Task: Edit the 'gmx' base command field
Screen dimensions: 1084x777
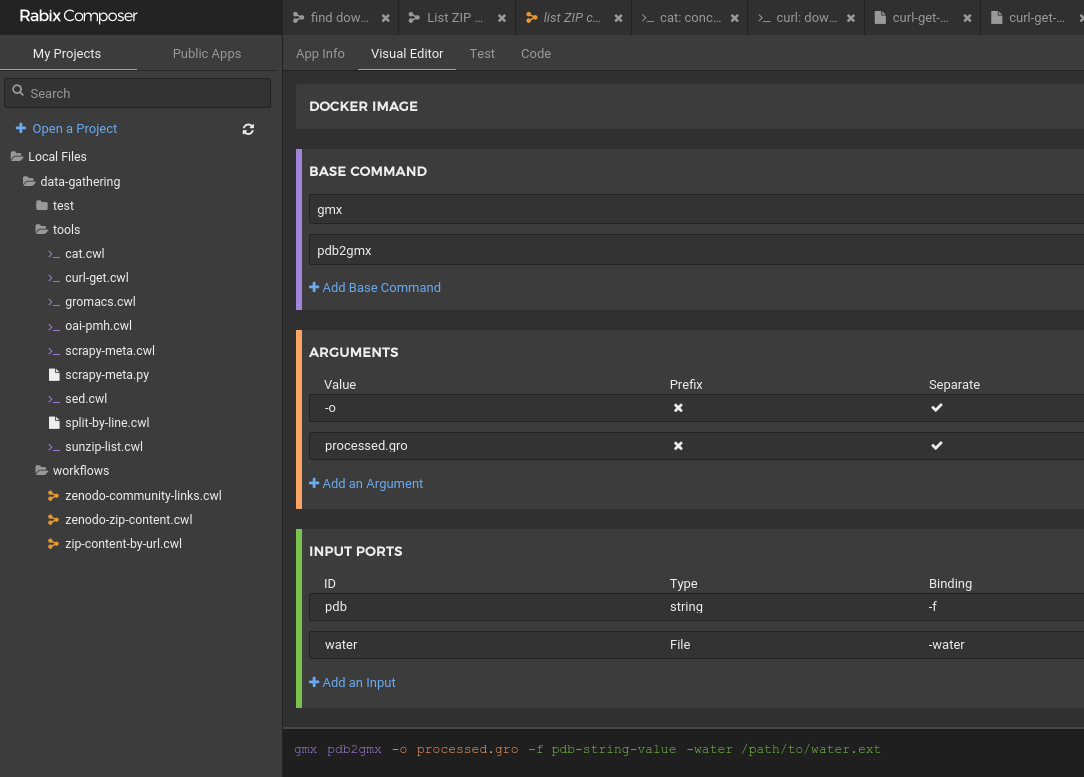Action: point(696,209)
